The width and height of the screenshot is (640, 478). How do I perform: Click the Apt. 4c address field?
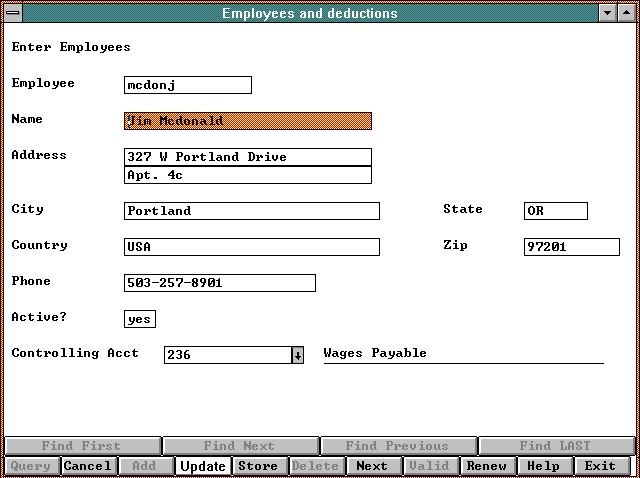click(x=247, y=175)
